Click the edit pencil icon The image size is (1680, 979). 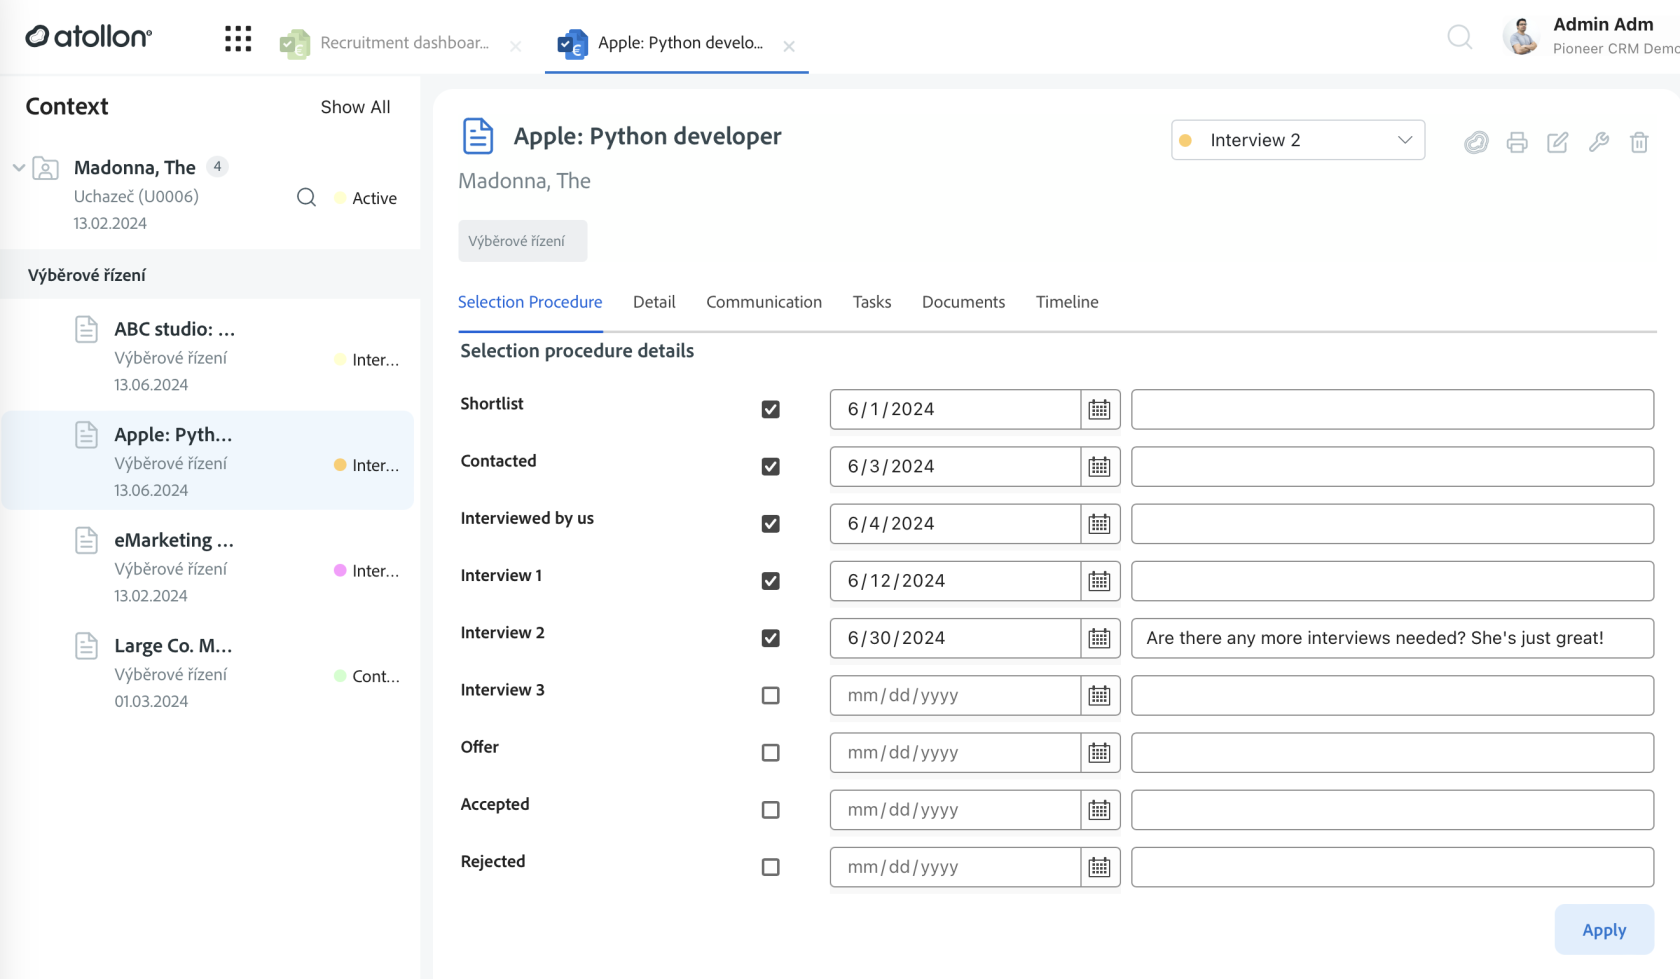click(1558, 142)
